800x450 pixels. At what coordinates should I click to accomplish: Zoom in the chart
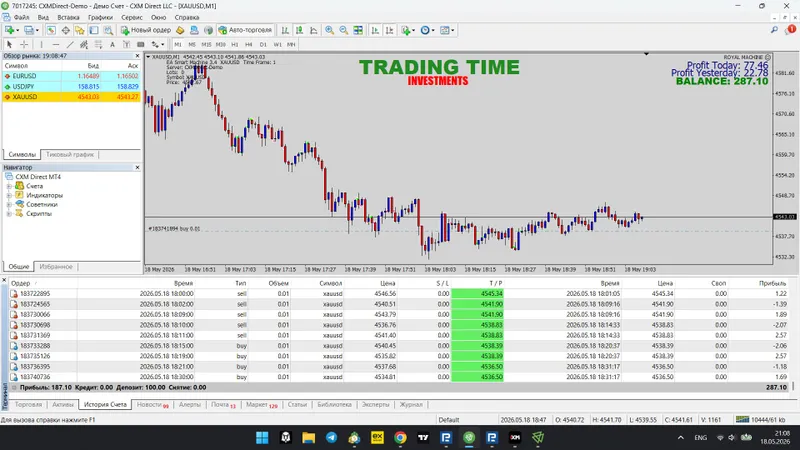[x=330, y=31]
